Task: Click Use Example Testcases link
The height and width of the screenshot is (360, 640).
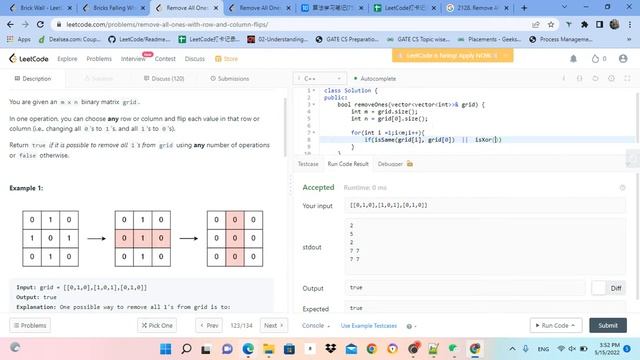Action: (x=369, y=326)
